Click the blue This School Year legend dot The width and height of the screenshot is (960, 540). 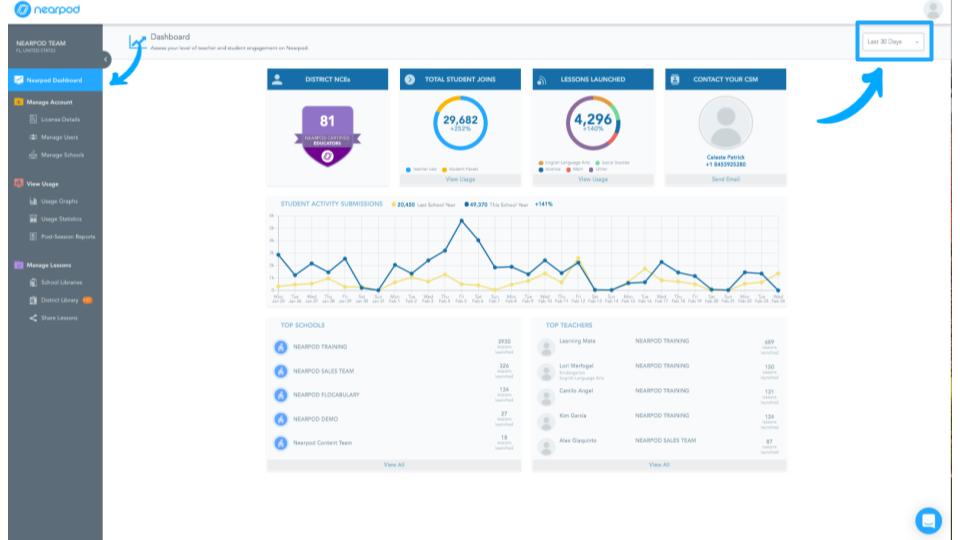tap(467, 204)
